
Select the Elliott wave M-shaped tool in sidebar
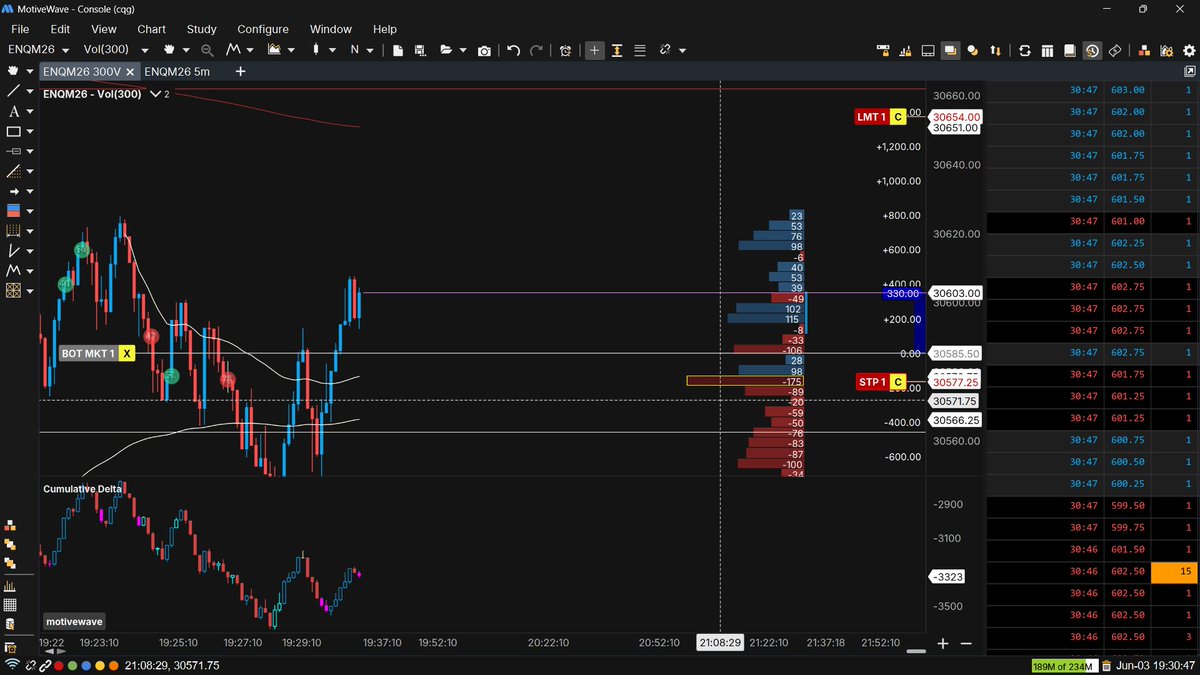pyautogui.click(x=13, y=270)
